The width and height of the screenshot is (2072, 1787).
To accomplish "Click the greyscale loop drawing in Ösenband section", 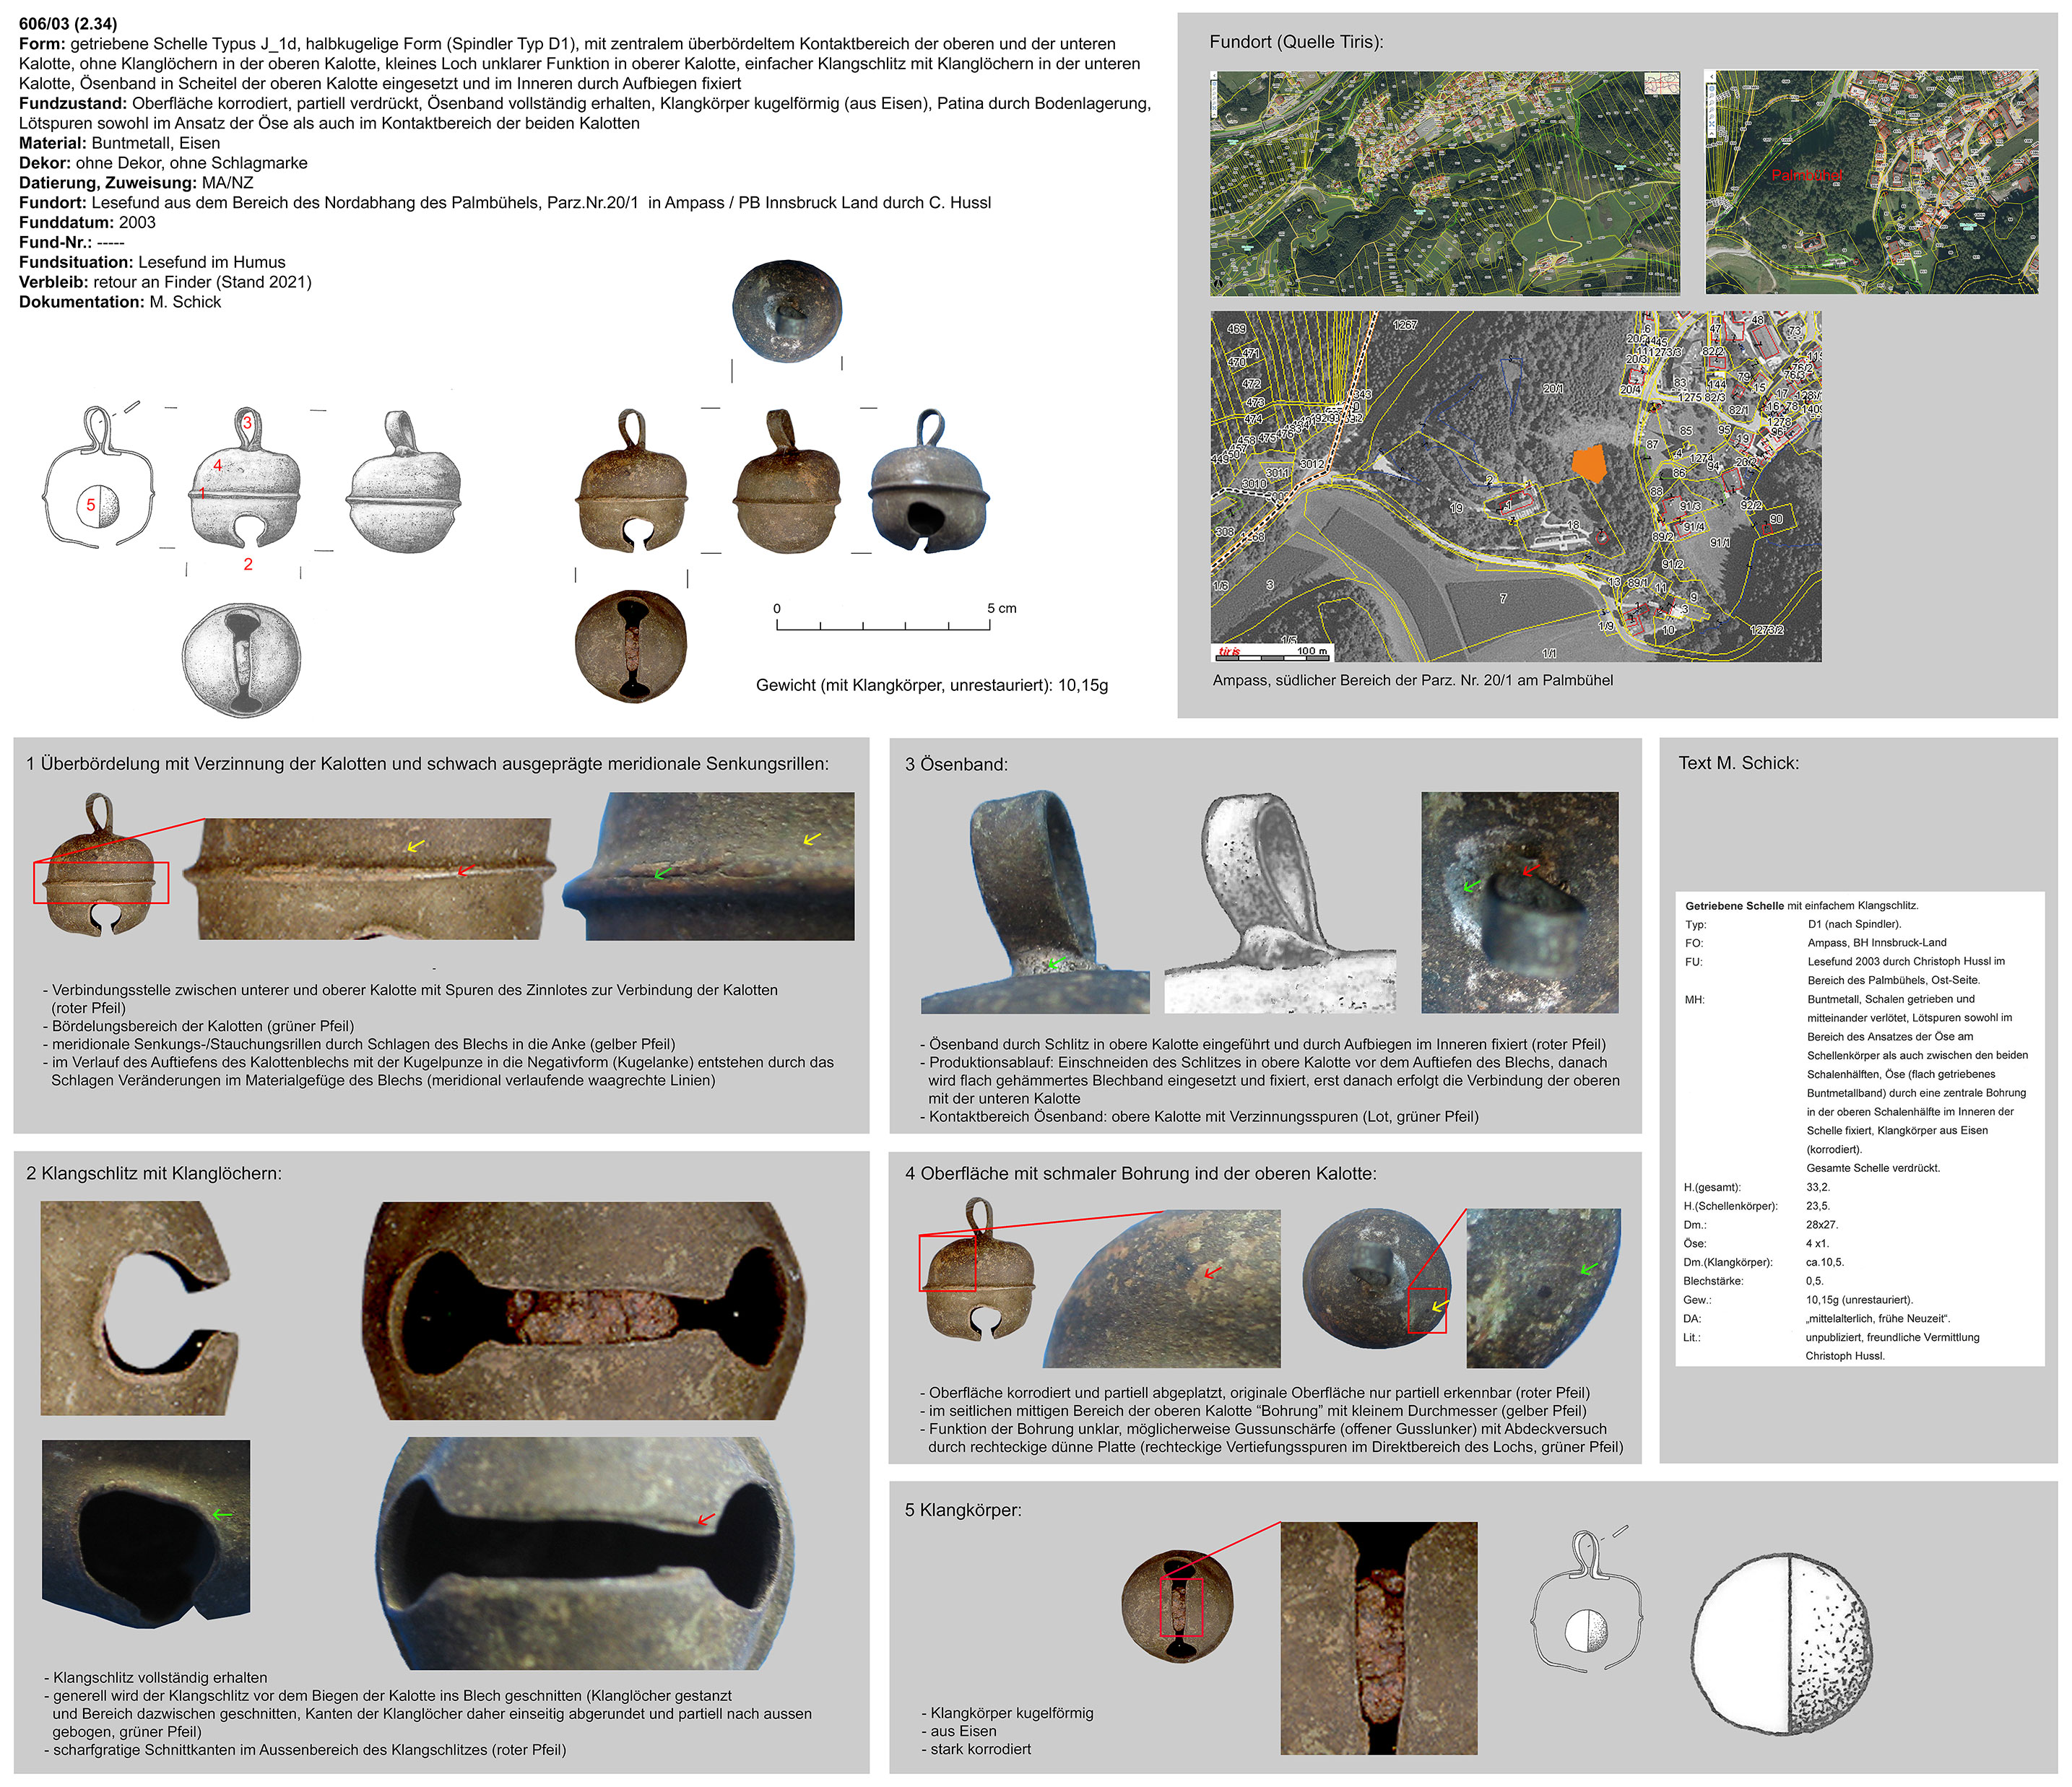I will click(1279, 902).
